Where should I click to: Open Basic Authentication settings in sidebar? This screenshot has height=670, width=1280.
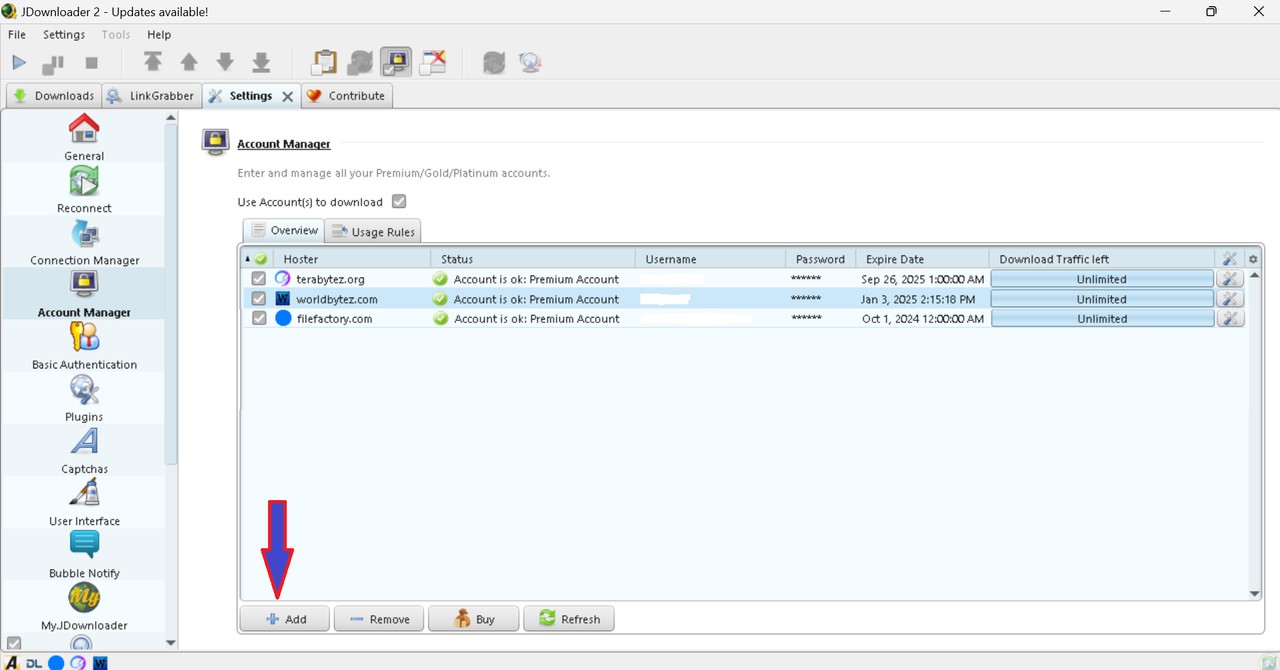(84, 345)
